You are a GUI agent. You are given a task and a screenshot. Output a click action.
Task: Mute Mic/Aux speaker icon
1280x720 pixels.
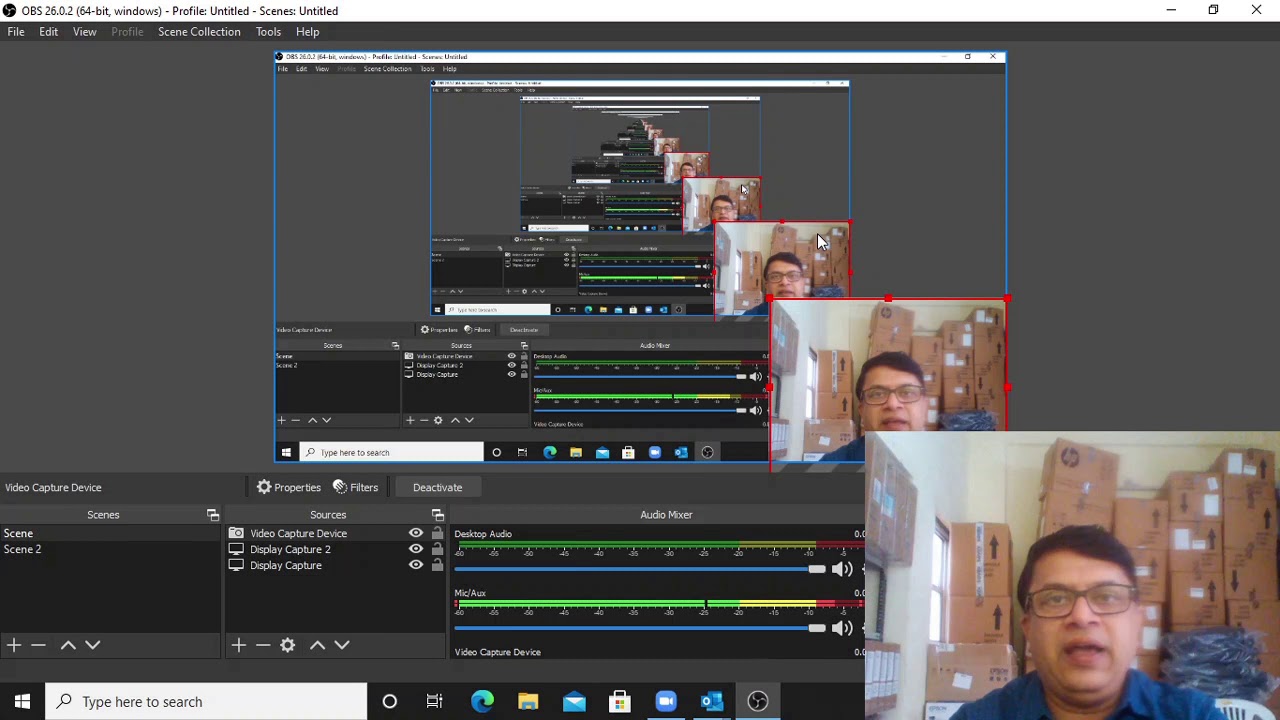(842, 628)
